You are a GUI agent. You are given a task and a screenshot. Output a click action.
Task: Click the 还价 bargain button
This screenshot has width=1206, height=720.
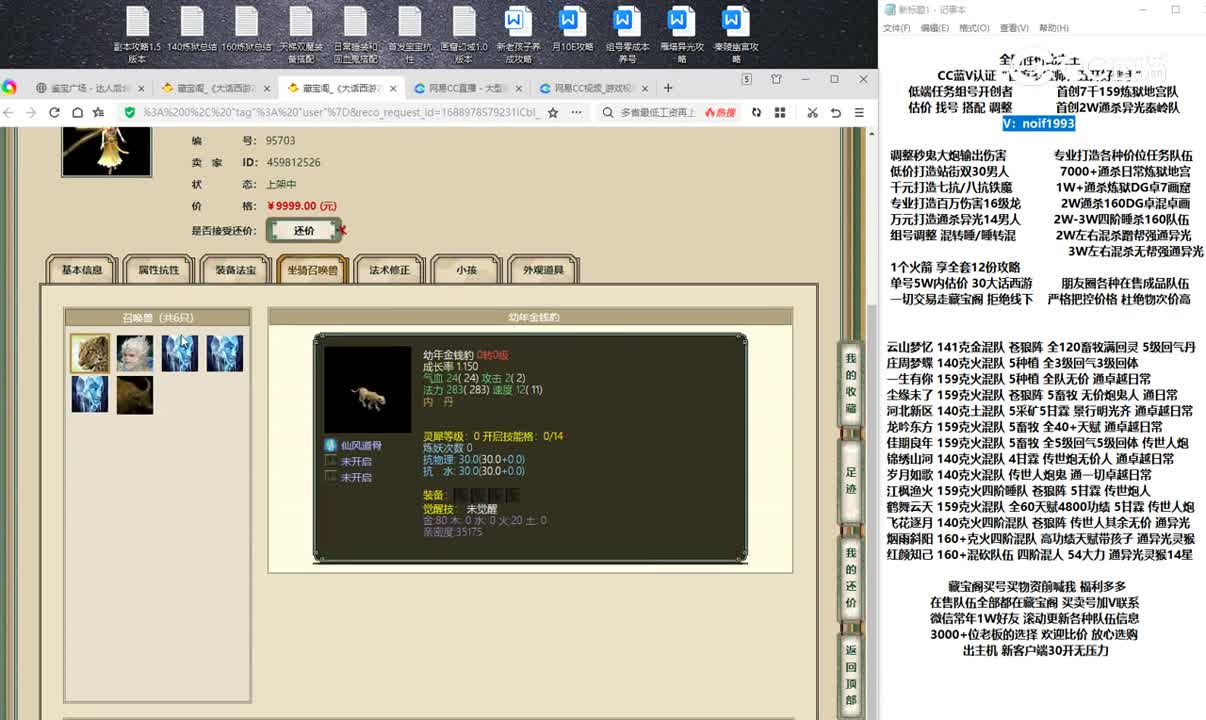pos(304,230)
